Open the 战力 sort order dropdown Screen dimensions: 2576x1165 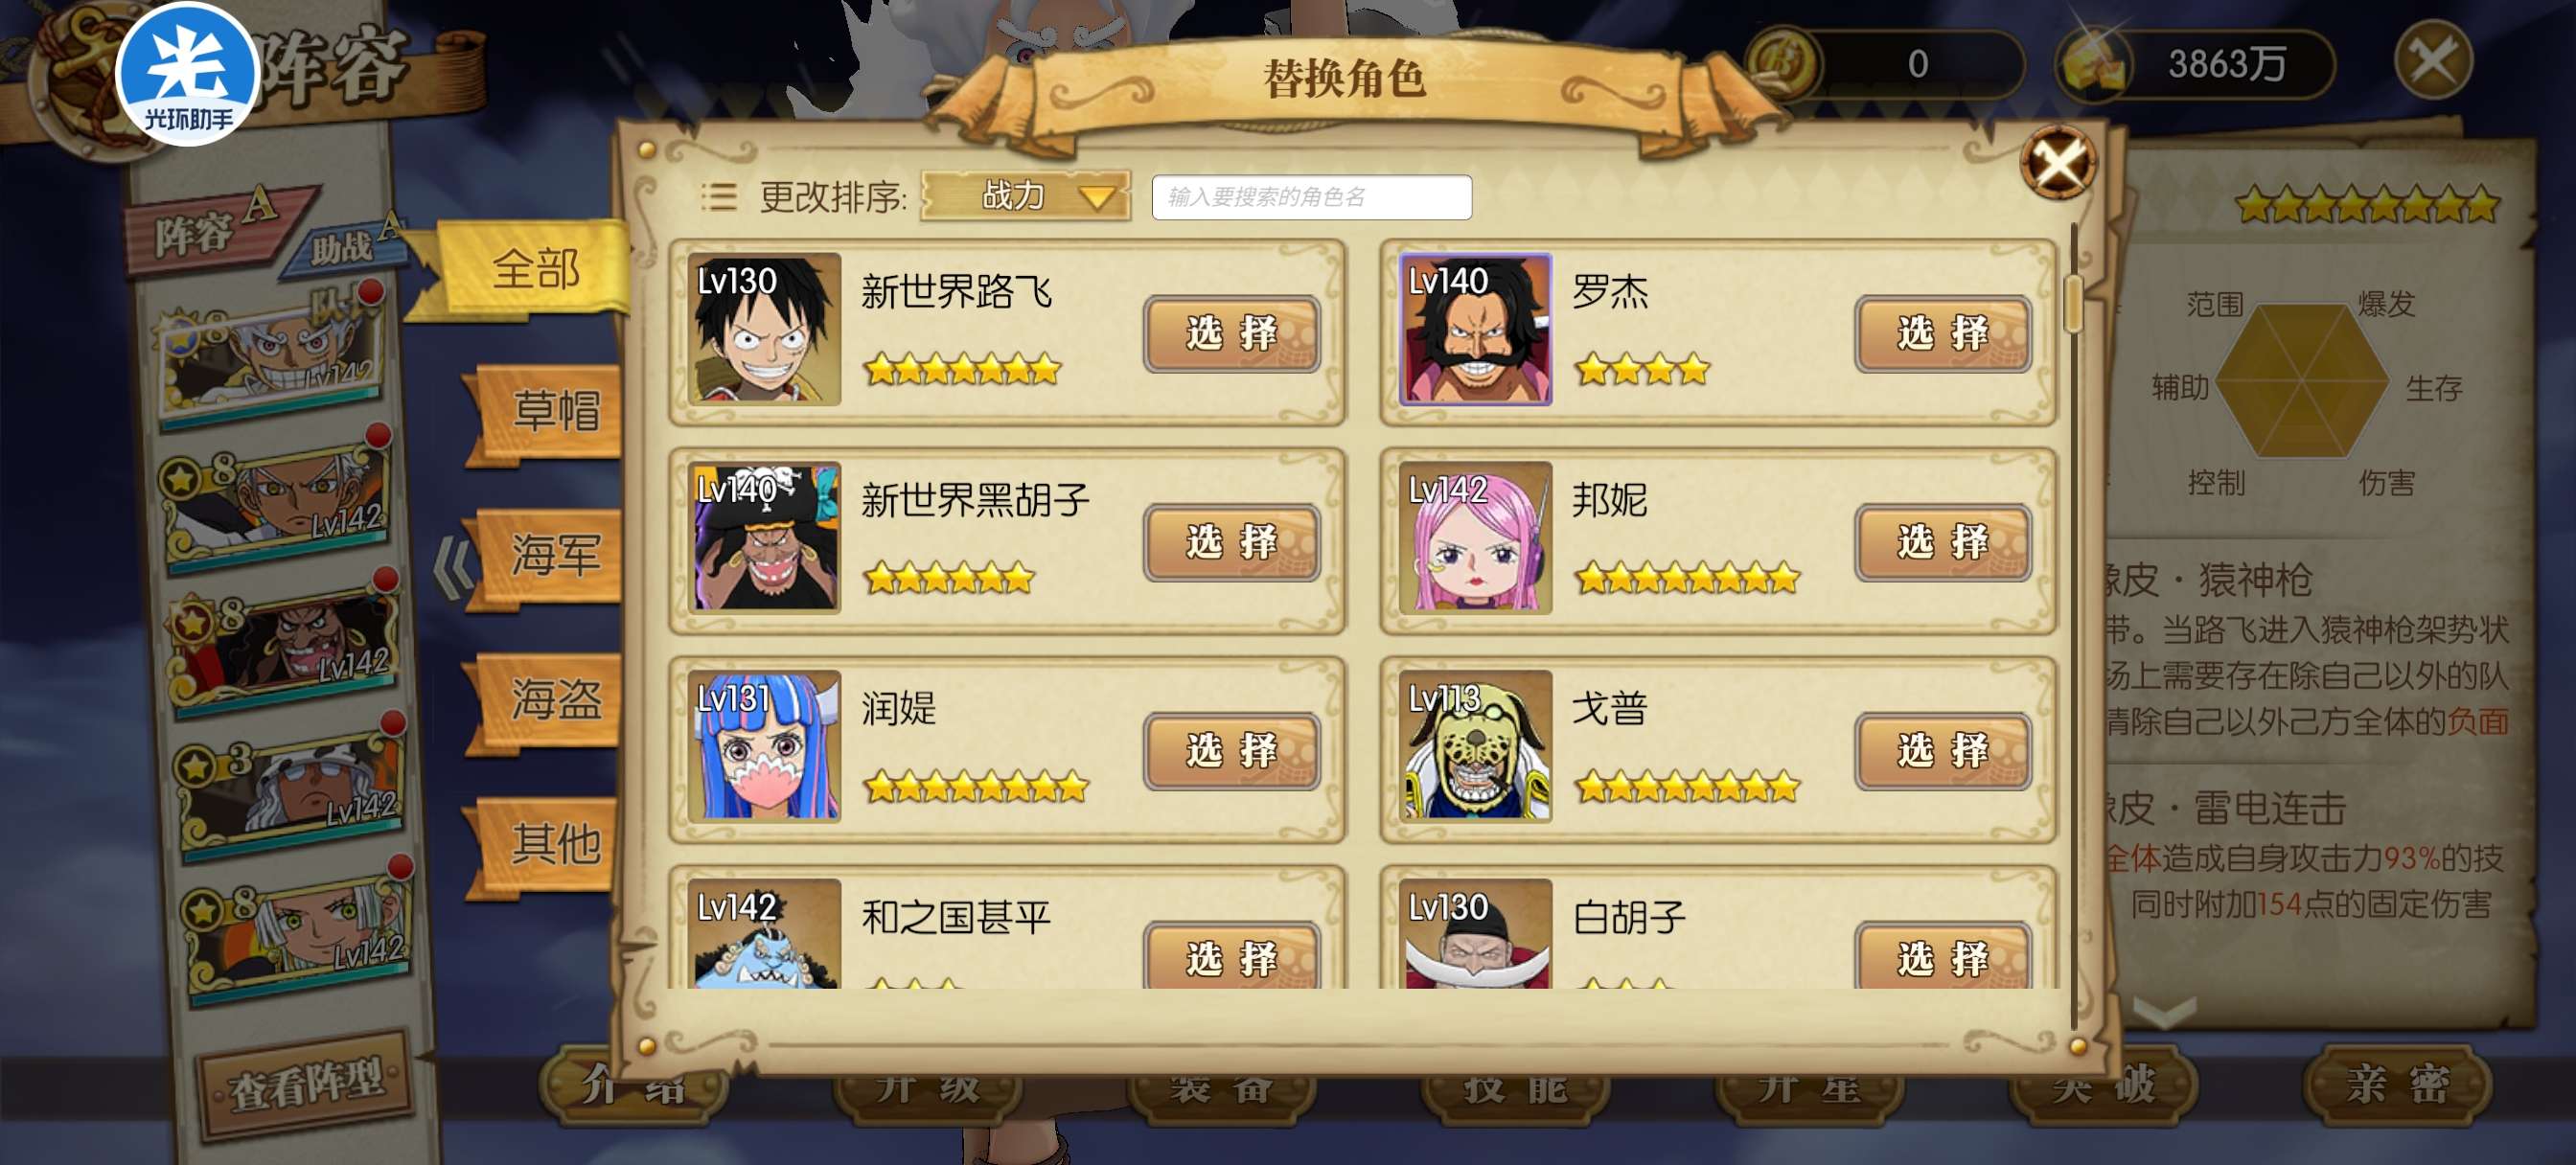click(x=1025, y=196)
